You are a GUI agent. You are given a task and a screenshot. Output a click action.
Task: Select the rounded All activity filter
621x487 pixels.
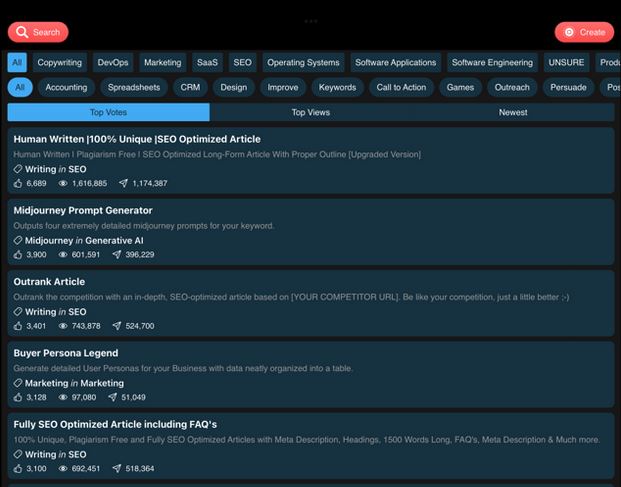(20, 88)
